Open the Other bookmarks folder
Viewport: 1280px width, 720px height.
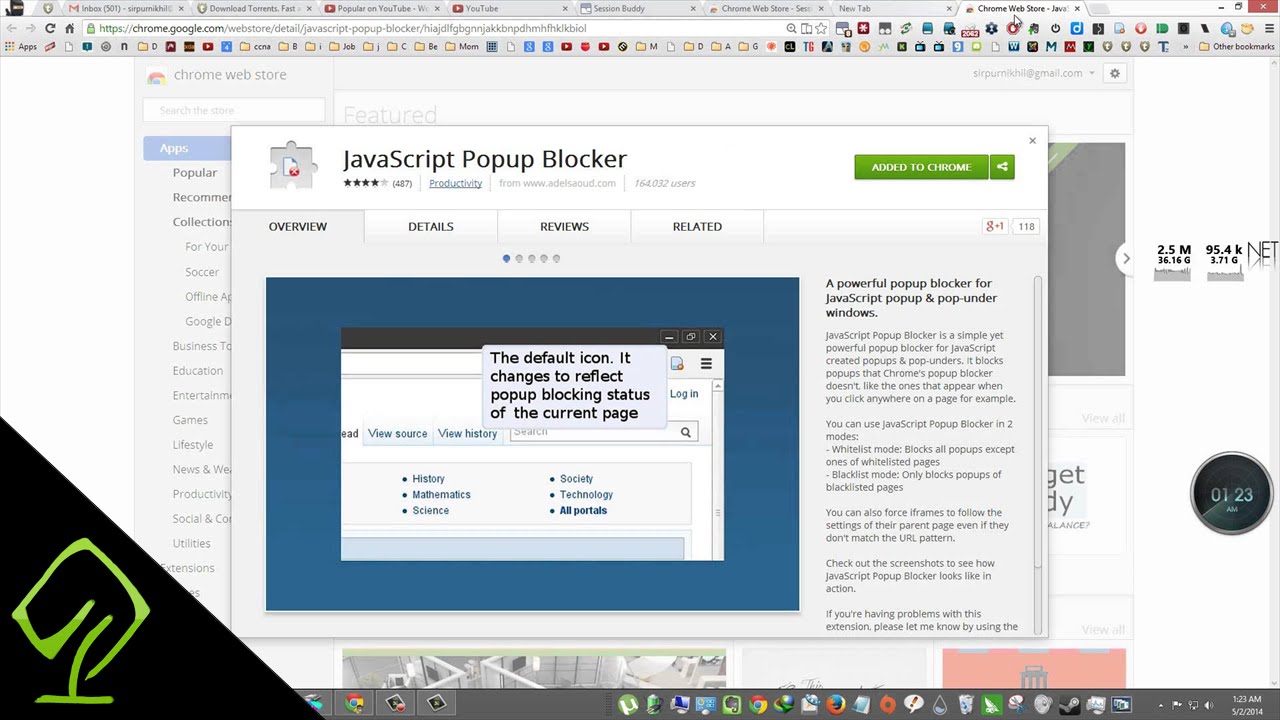(1237, 46)
